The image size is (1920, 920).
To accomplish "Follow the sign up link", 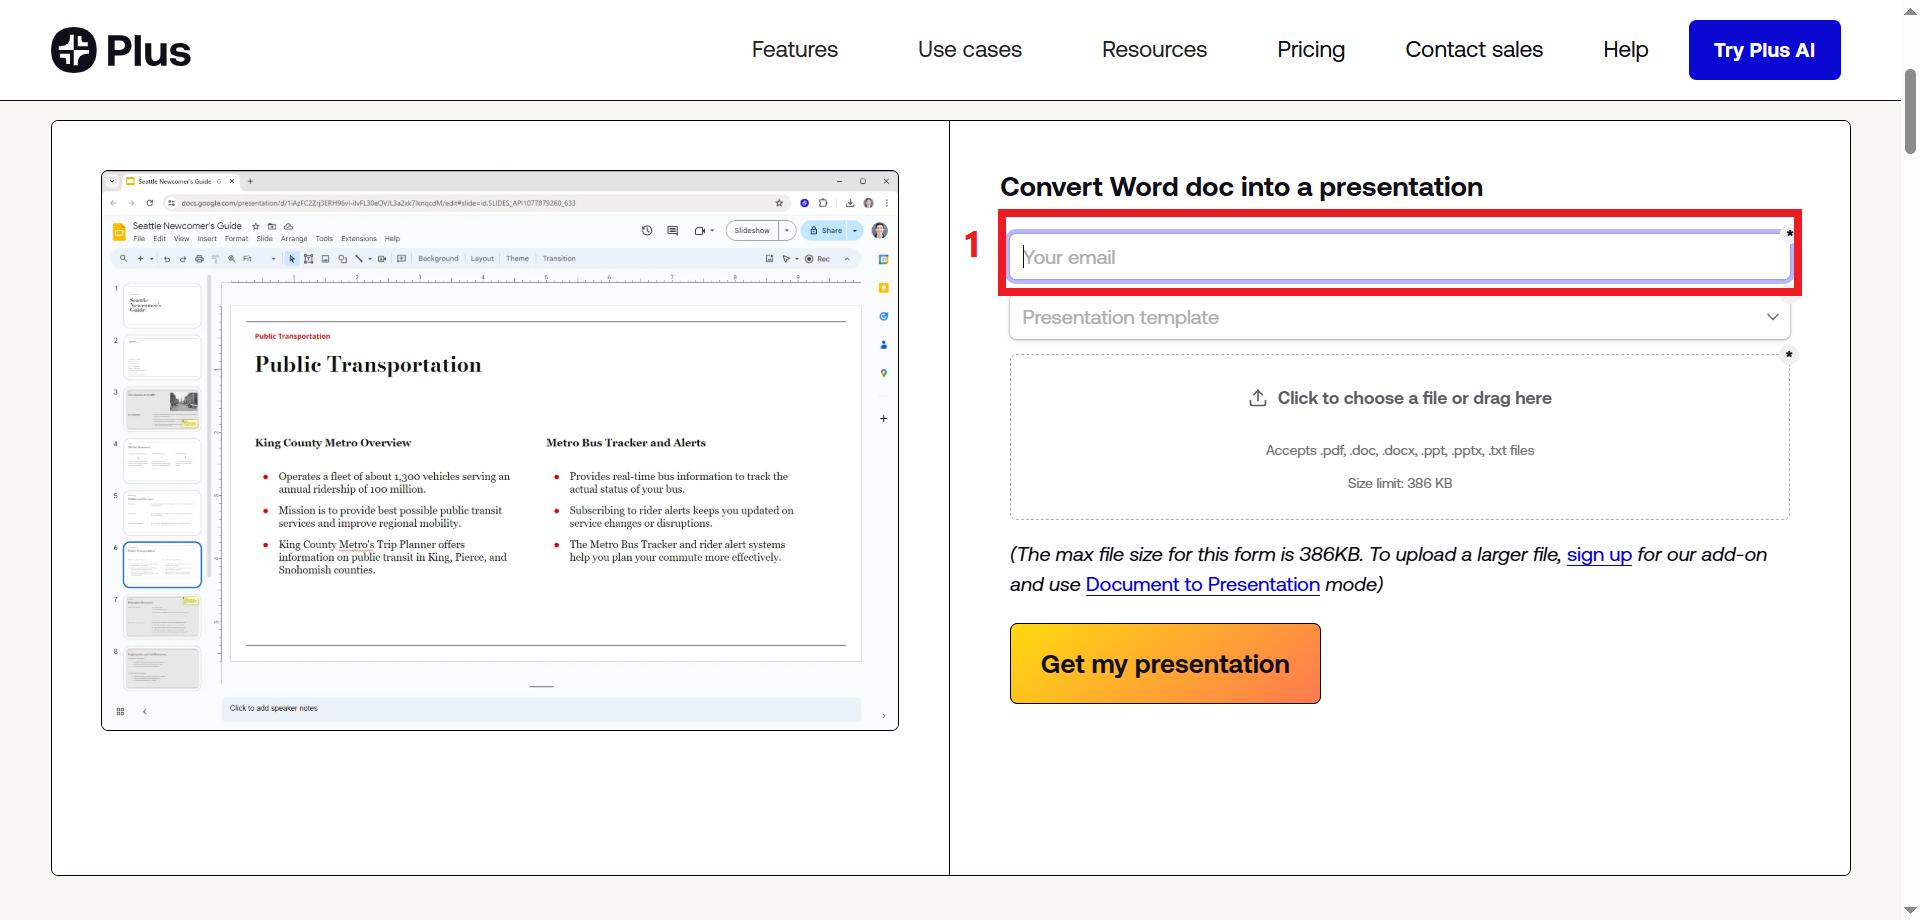I will pyautogui.click(x=1599, y=555).
